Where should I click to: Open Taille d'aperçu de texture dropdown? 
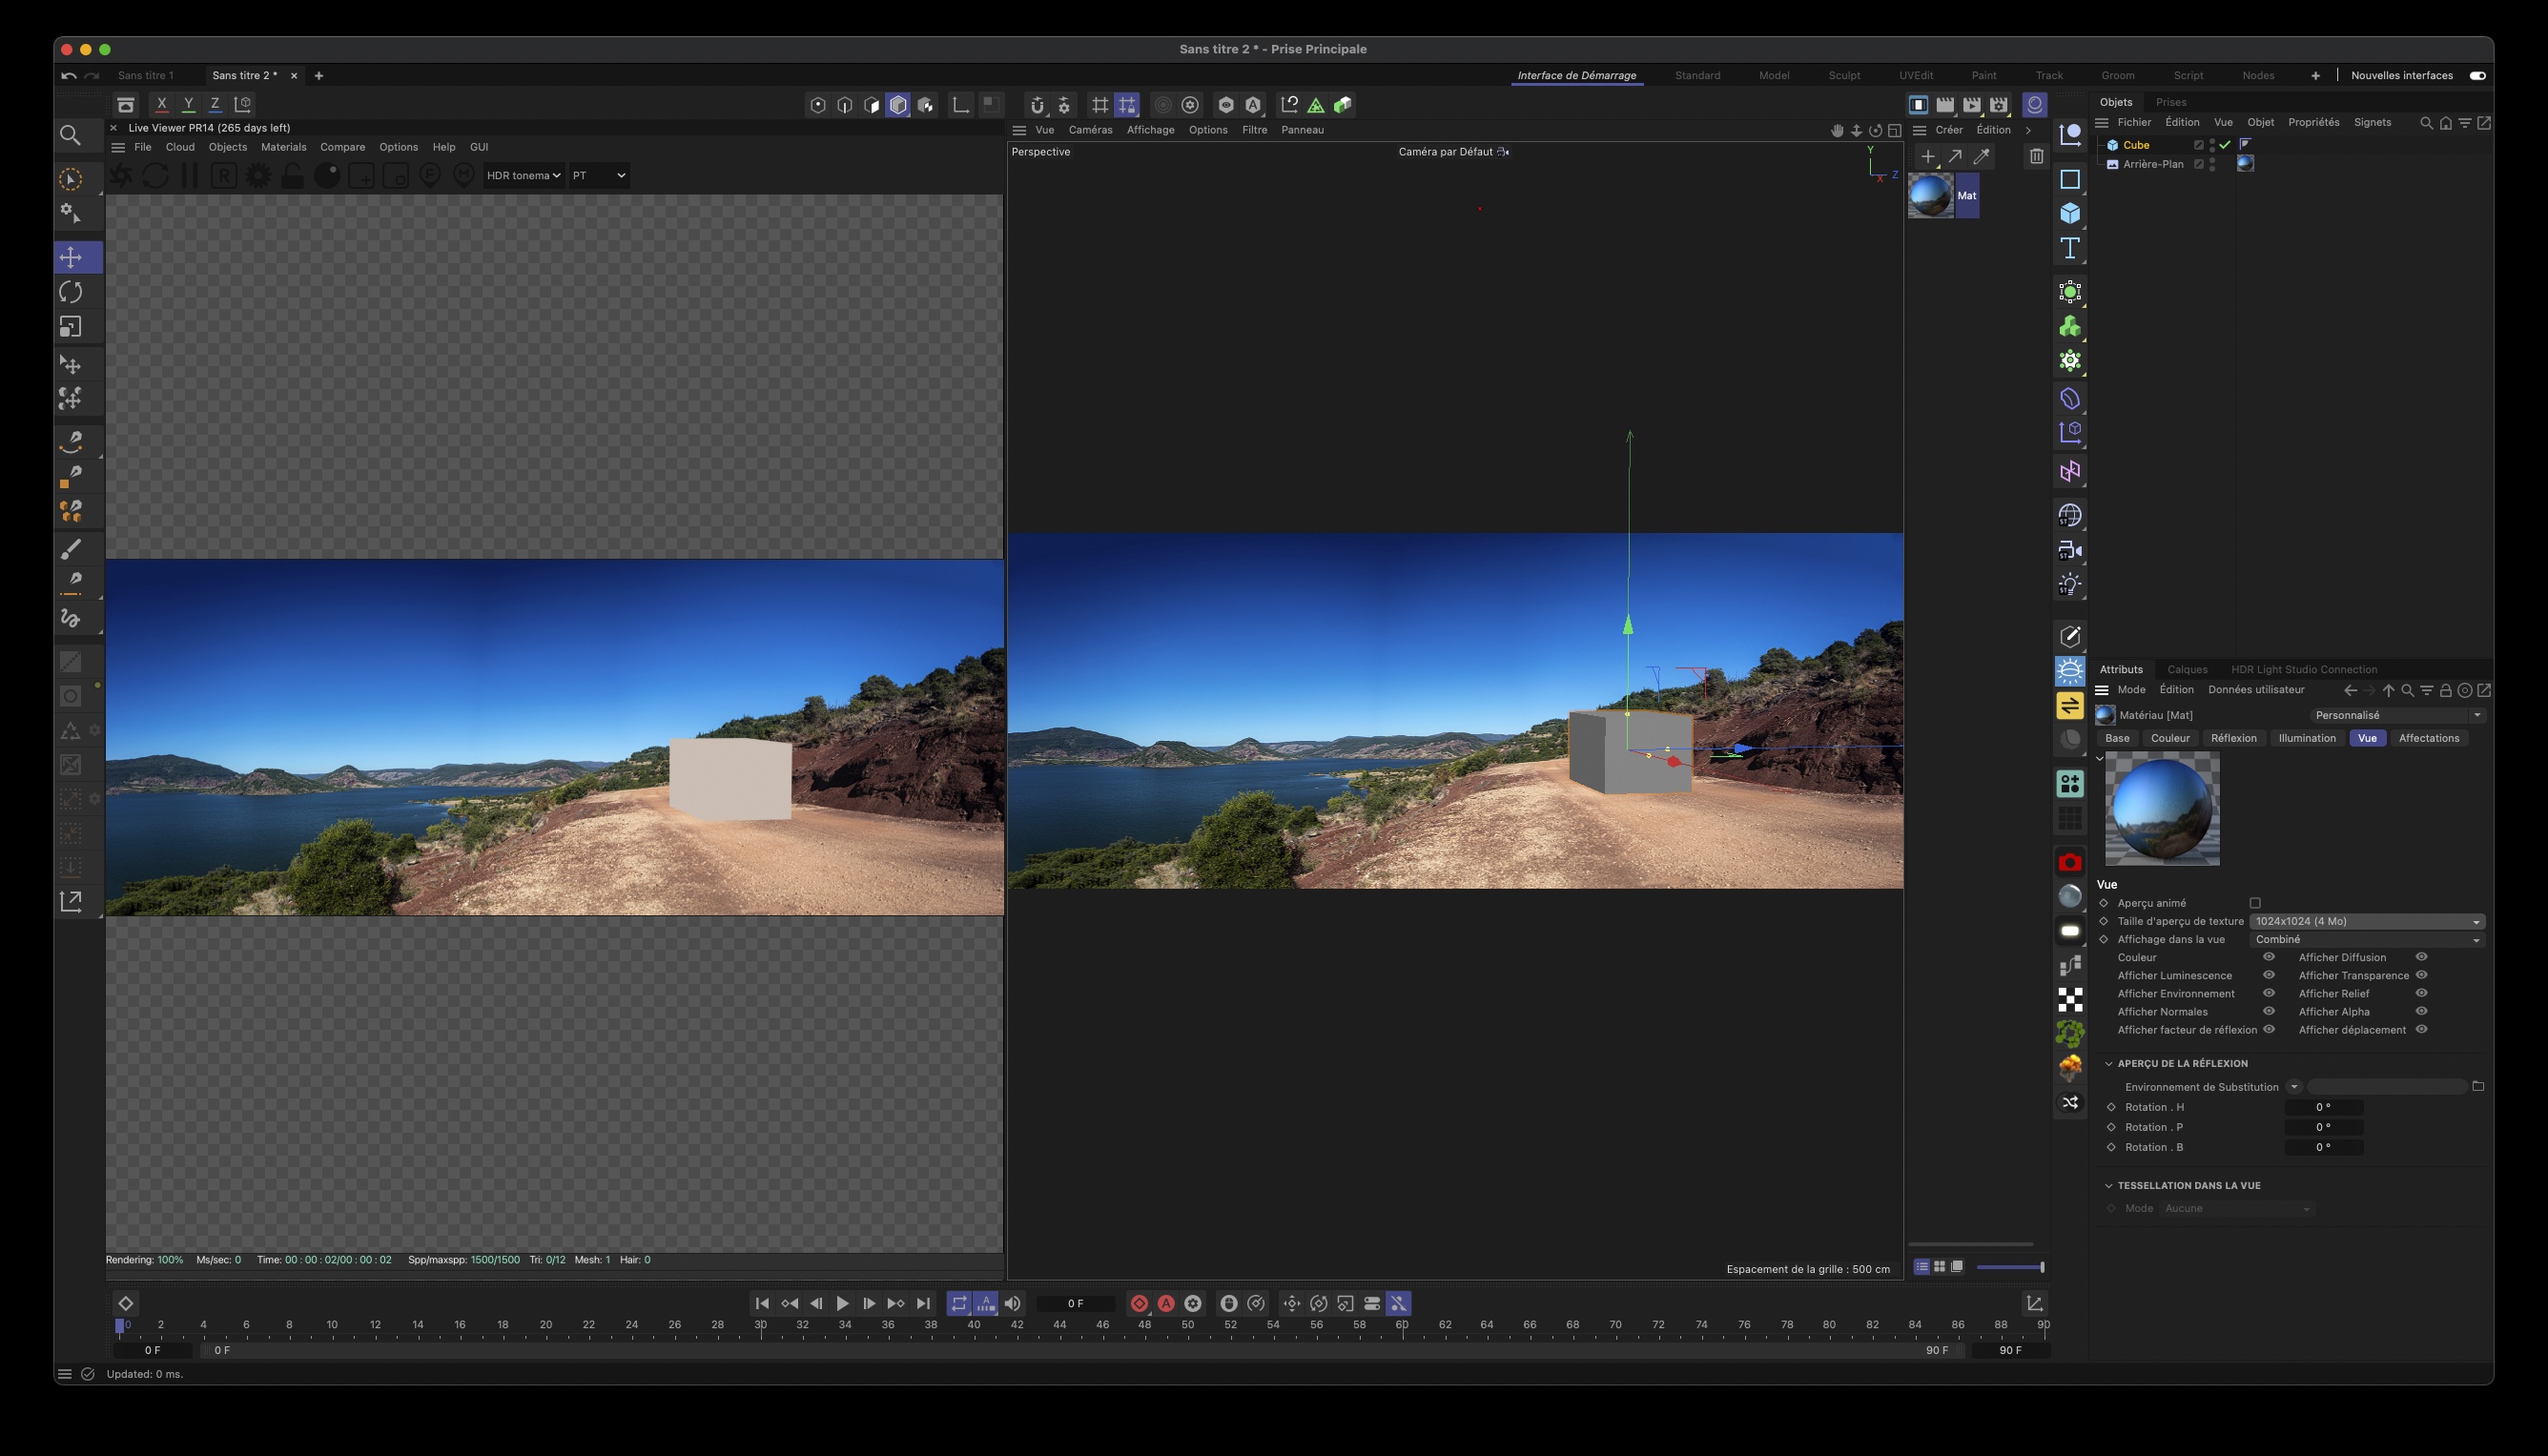[x=2366, y=921]
